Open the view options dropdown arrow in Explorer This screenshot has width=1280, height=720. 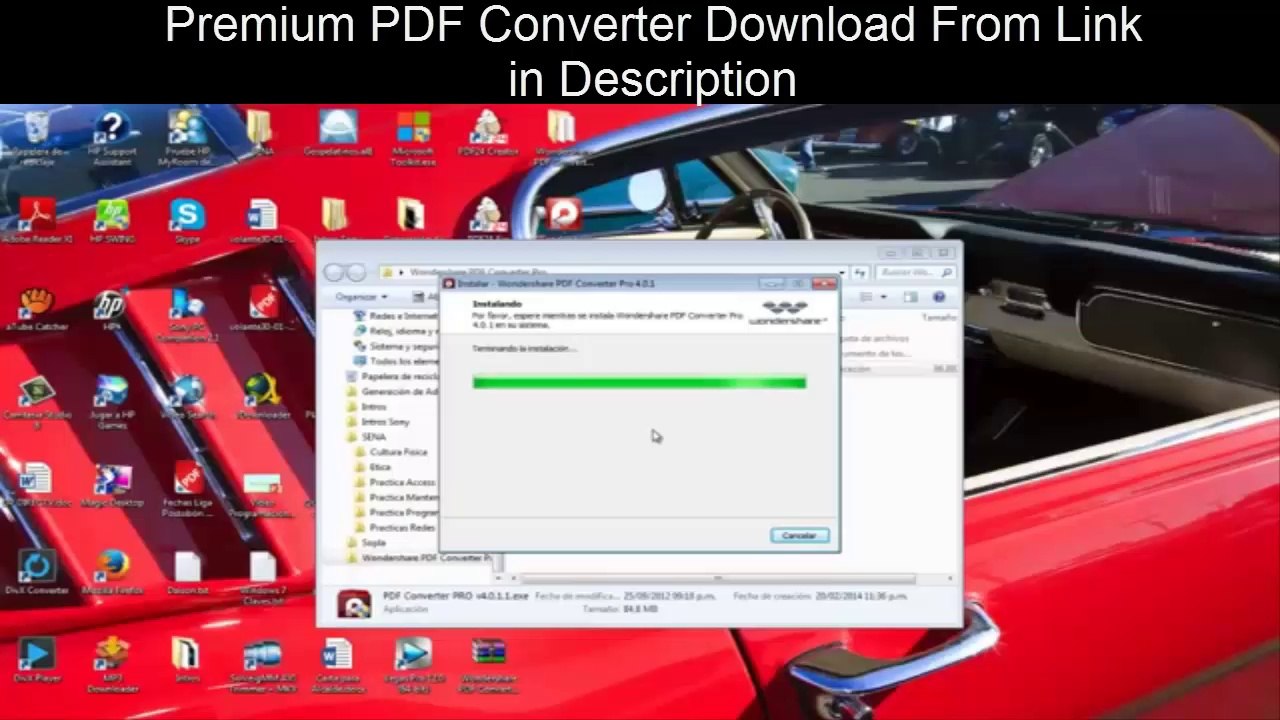[883, 297]
